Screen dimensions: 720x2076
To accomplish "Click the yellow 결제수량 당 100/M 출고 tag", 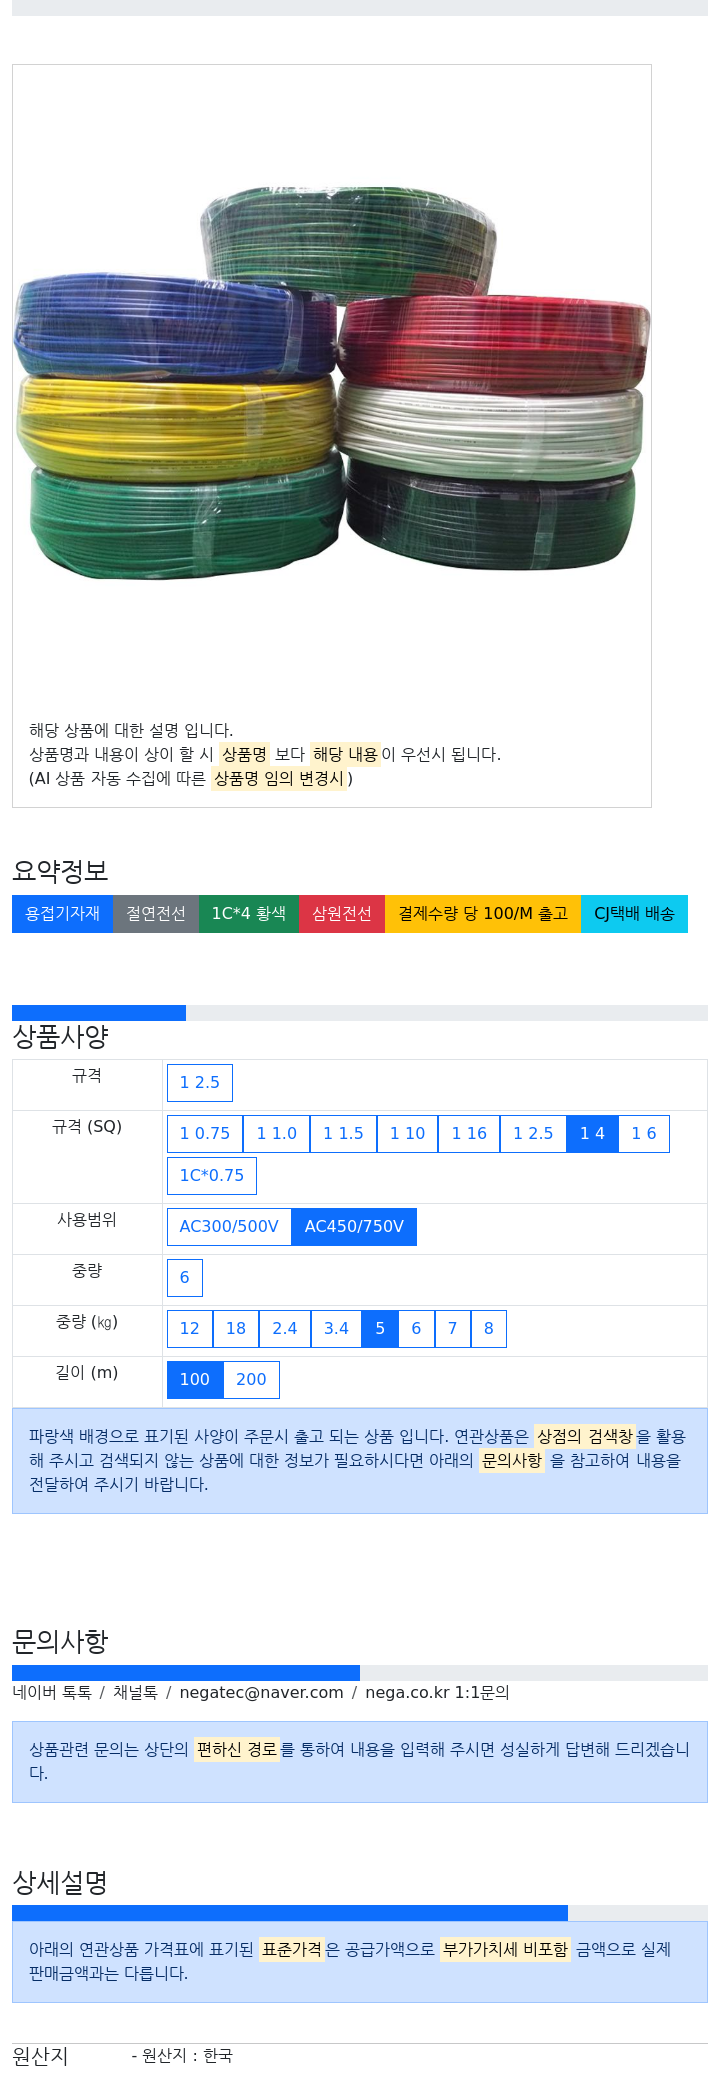I will tap(483, 914).
